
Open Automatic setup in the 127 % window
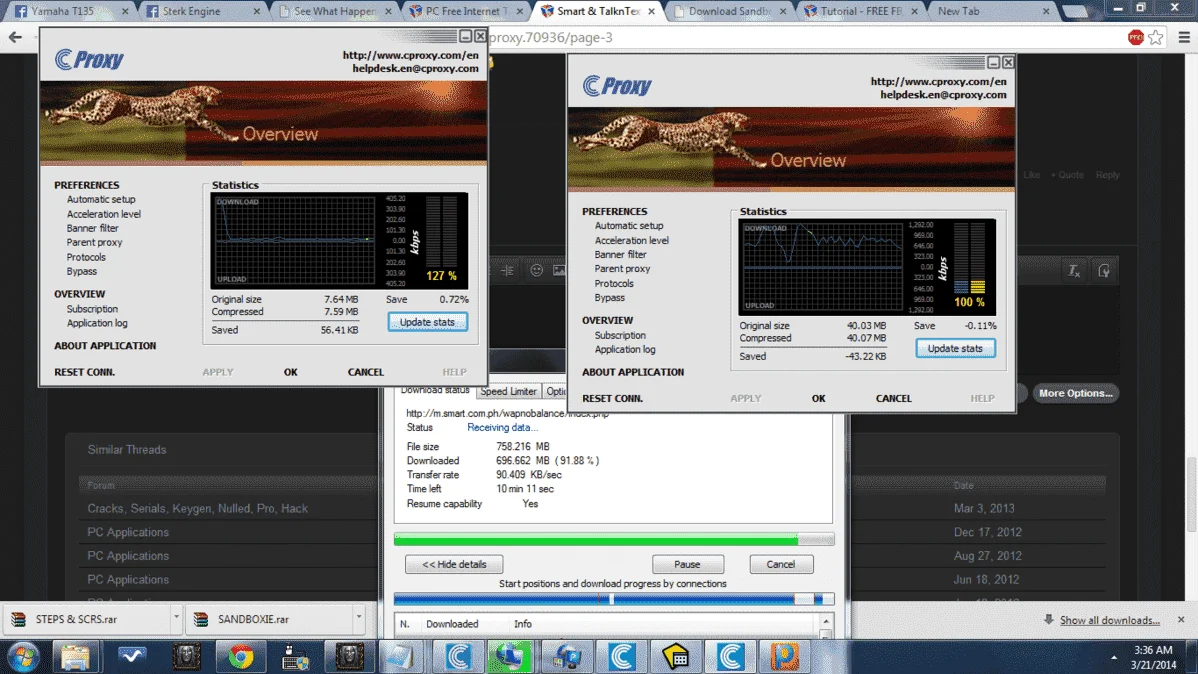point(101,199)
